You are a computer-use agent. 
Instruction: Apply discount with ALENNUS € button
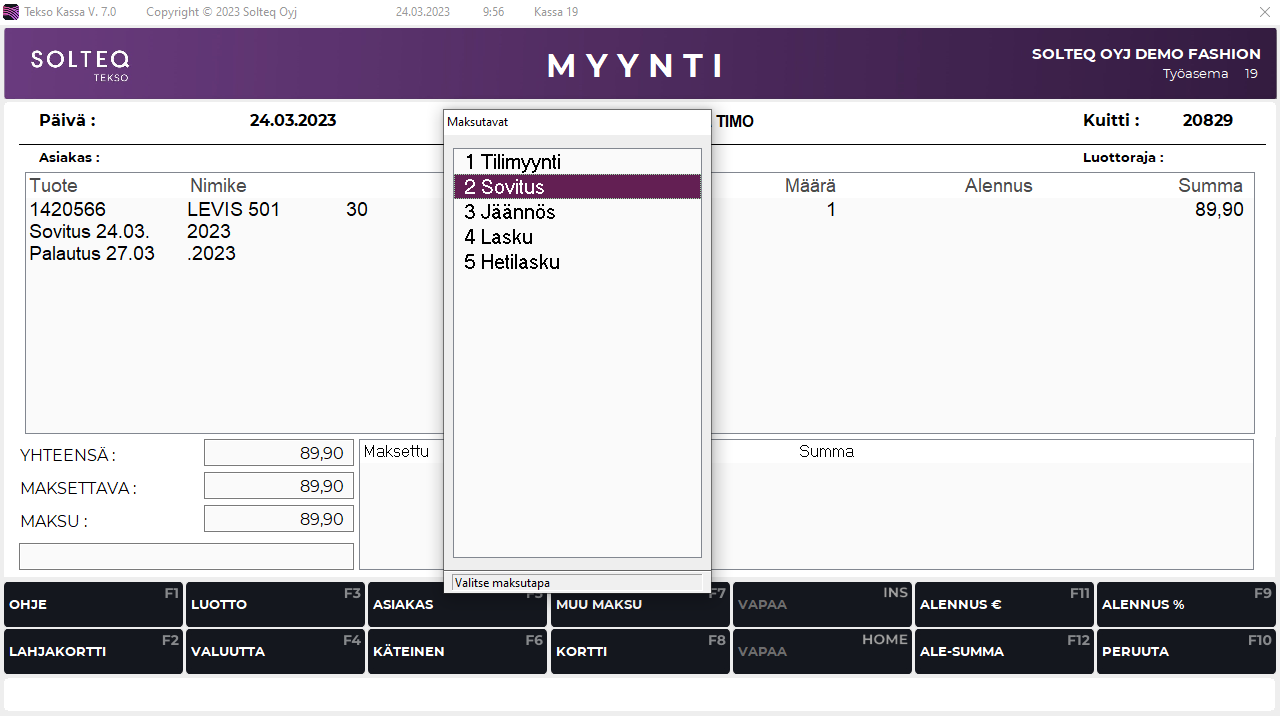click(x=1004, y=605)
